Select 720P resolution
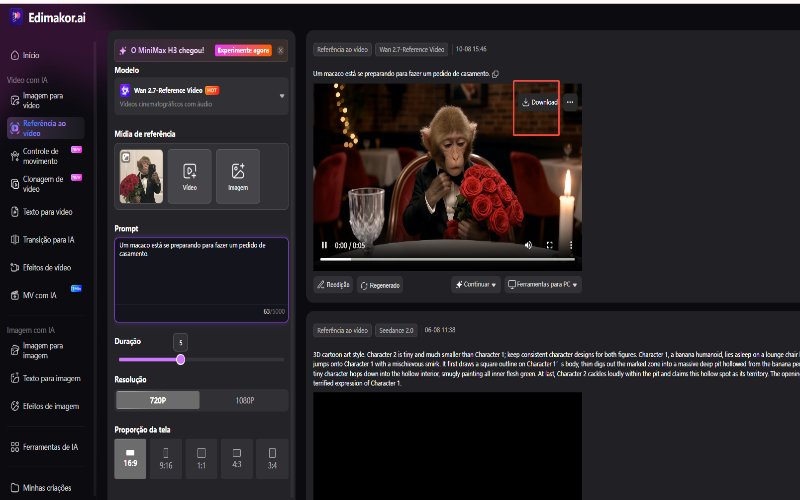Screen dimensions: 800x500 tap(158, 401)
